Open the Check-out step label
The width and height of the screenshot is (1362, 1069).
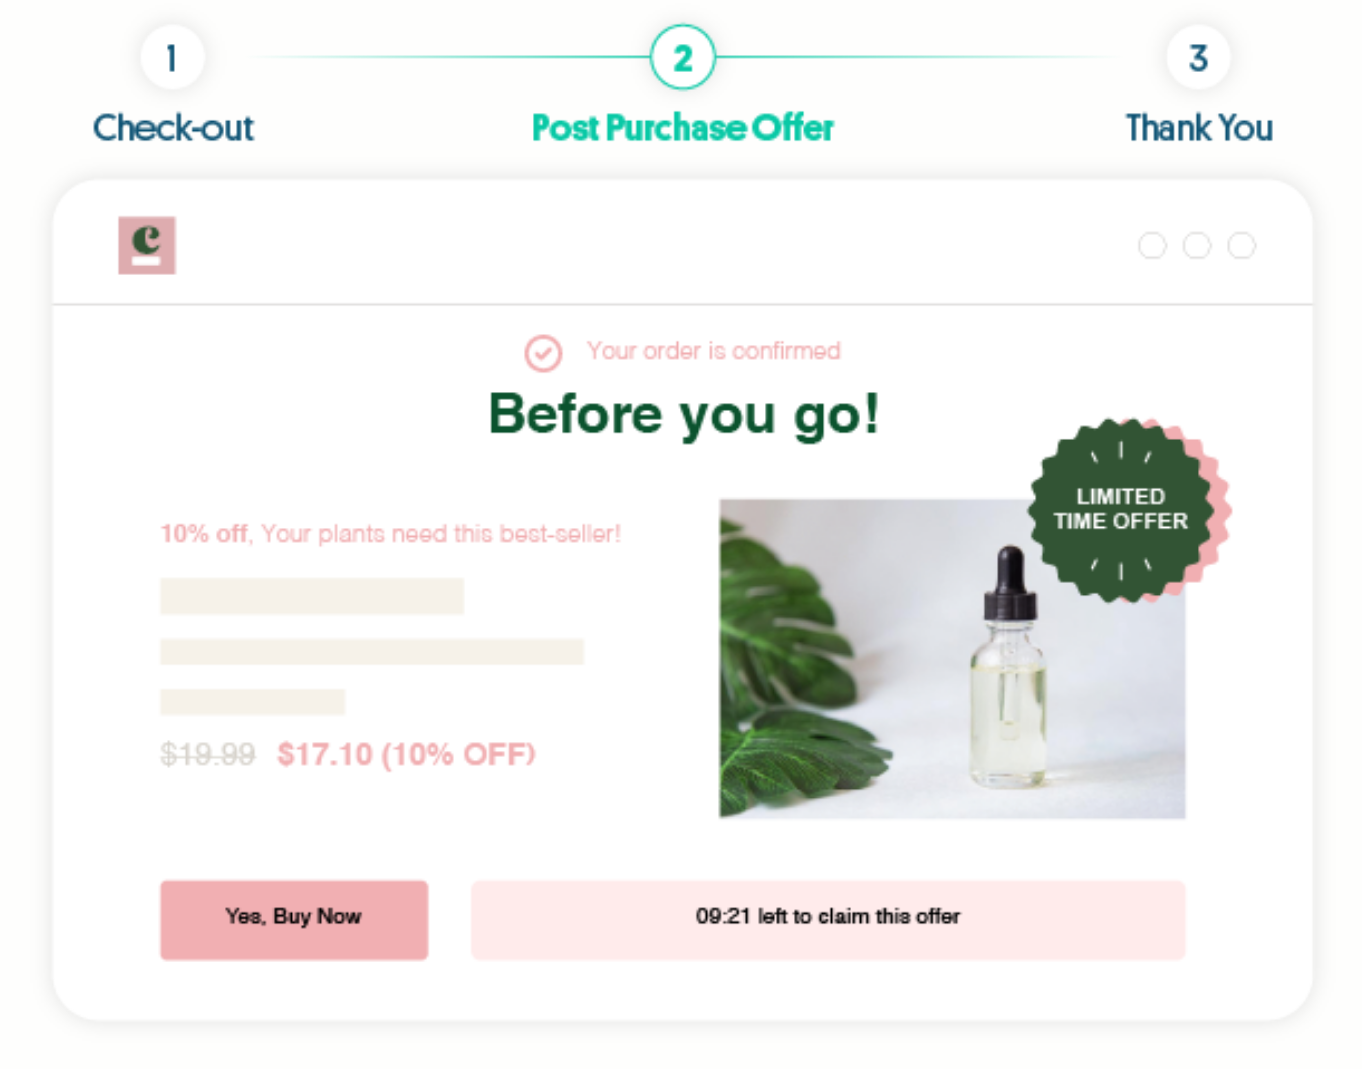pyautogui.click(x=173, y=128)
